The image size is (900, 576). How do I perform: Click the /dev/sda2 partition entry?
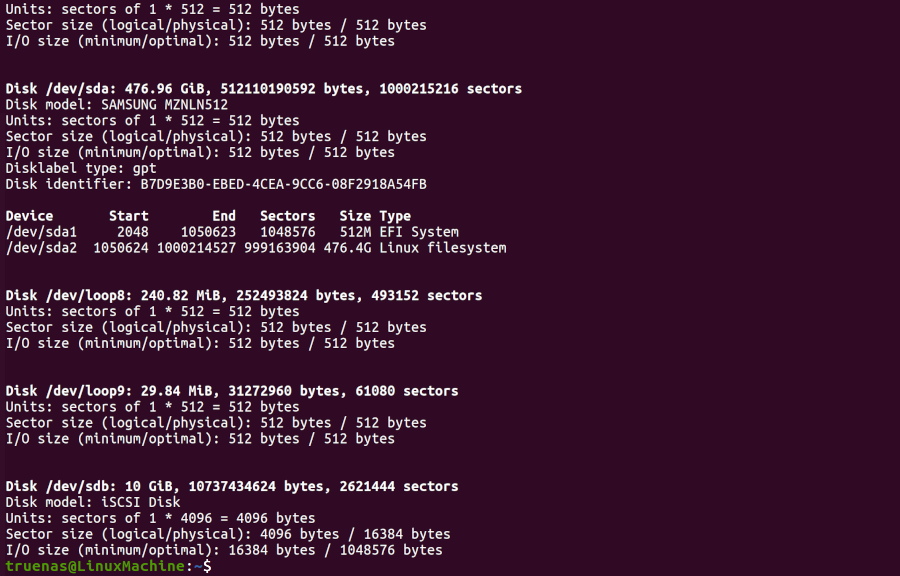coord(41,248)
